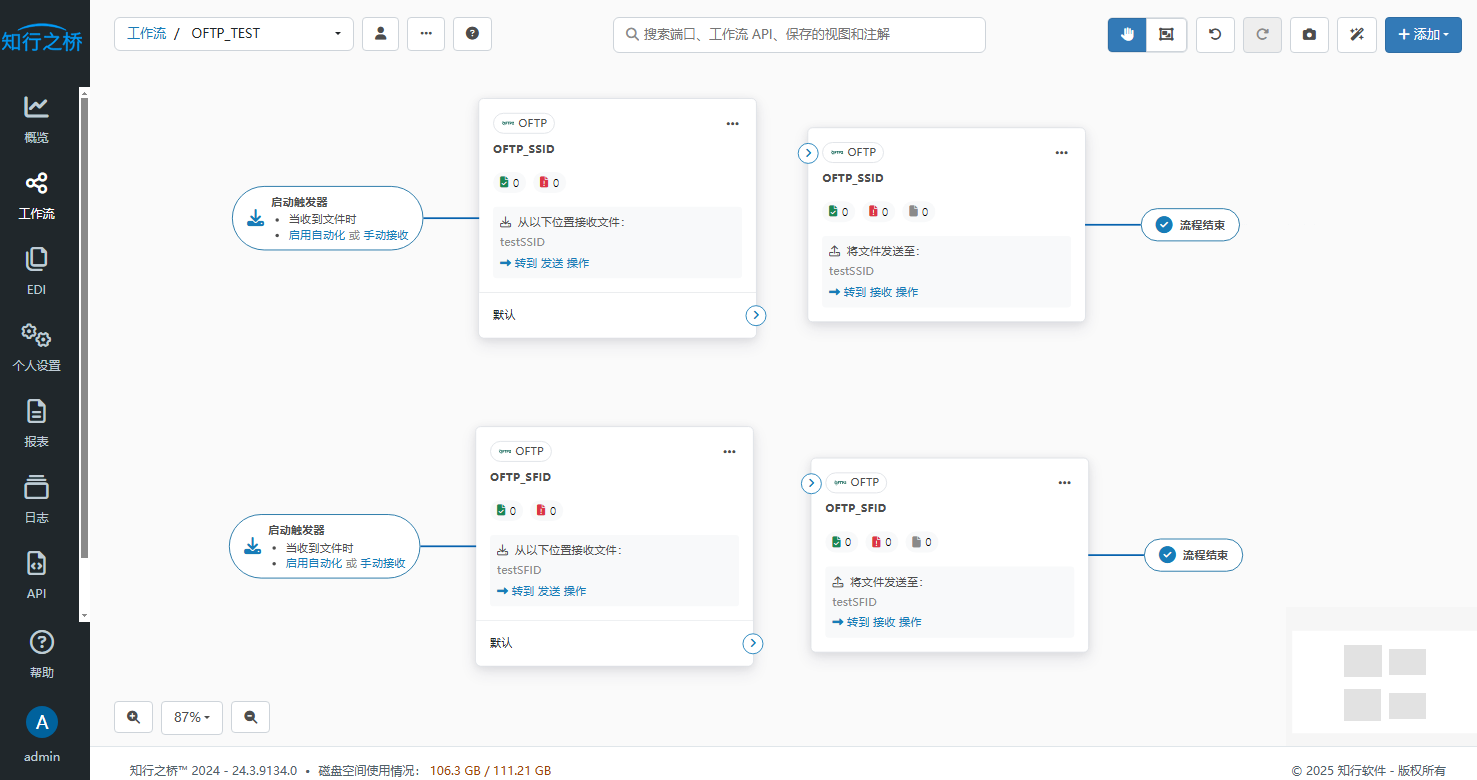The width and height of the screenshot is (1477, 780).
Task: Click the undo arrow icon
Action: [1215, 34]
